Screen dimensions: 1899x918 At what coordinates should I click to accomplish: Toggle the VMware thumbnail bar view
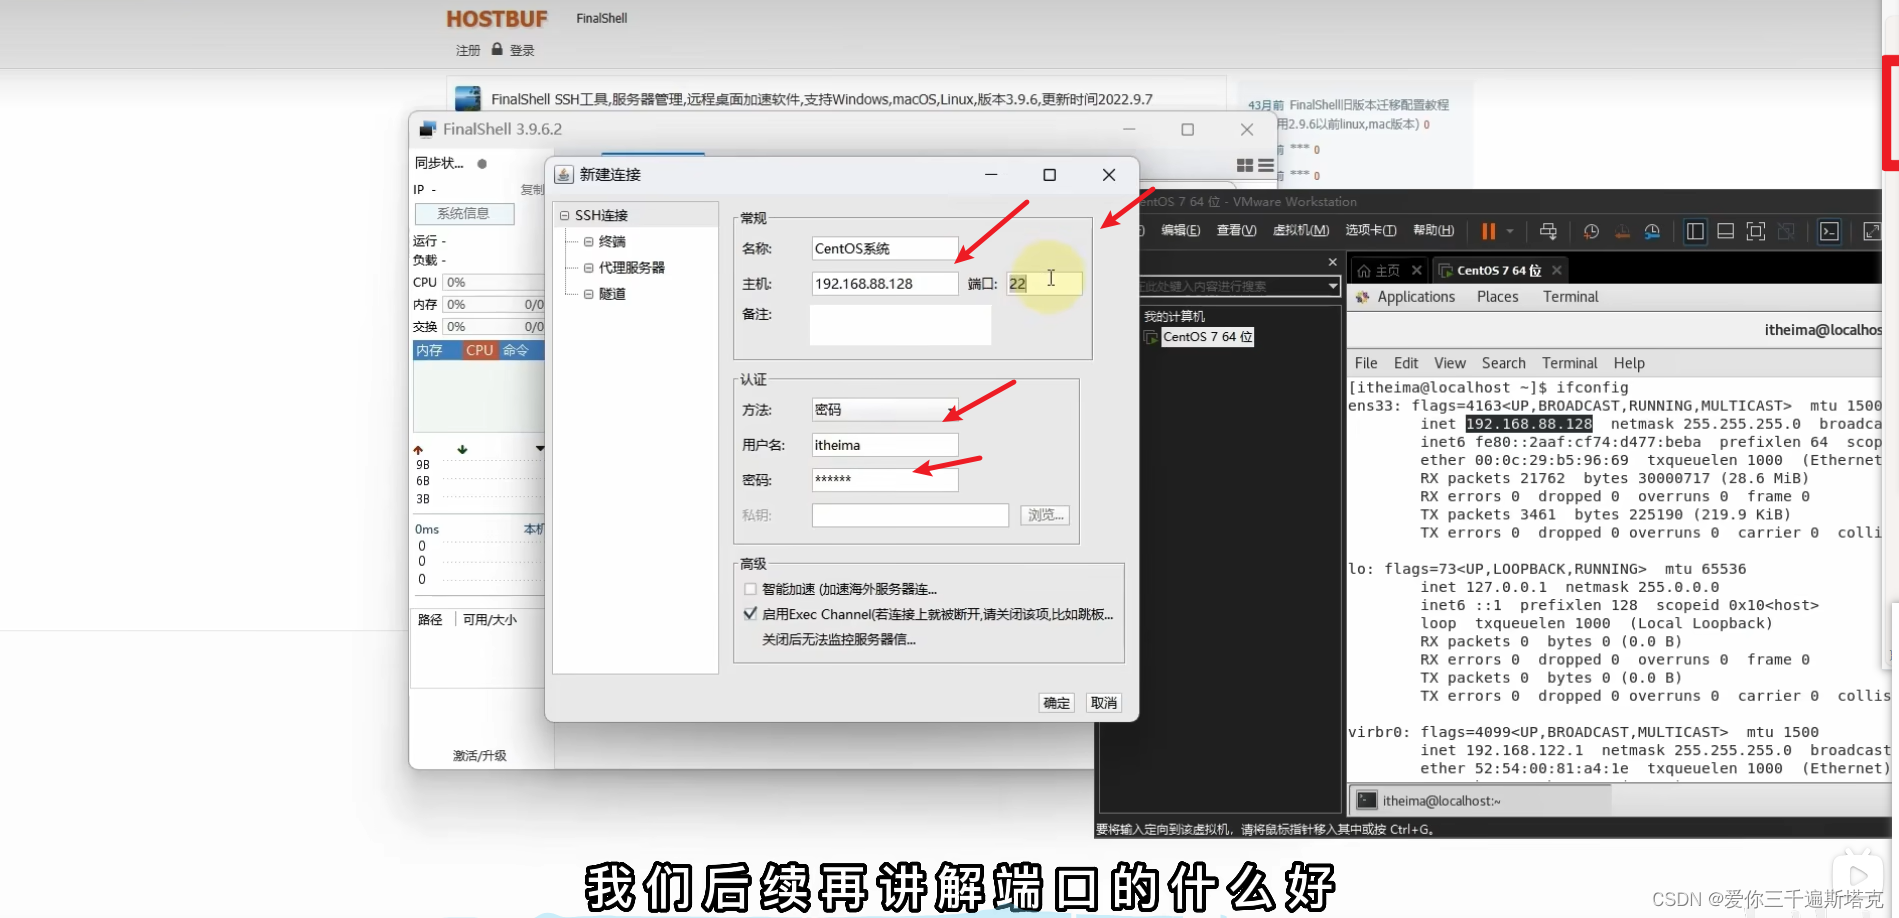tap(1726, 231)
